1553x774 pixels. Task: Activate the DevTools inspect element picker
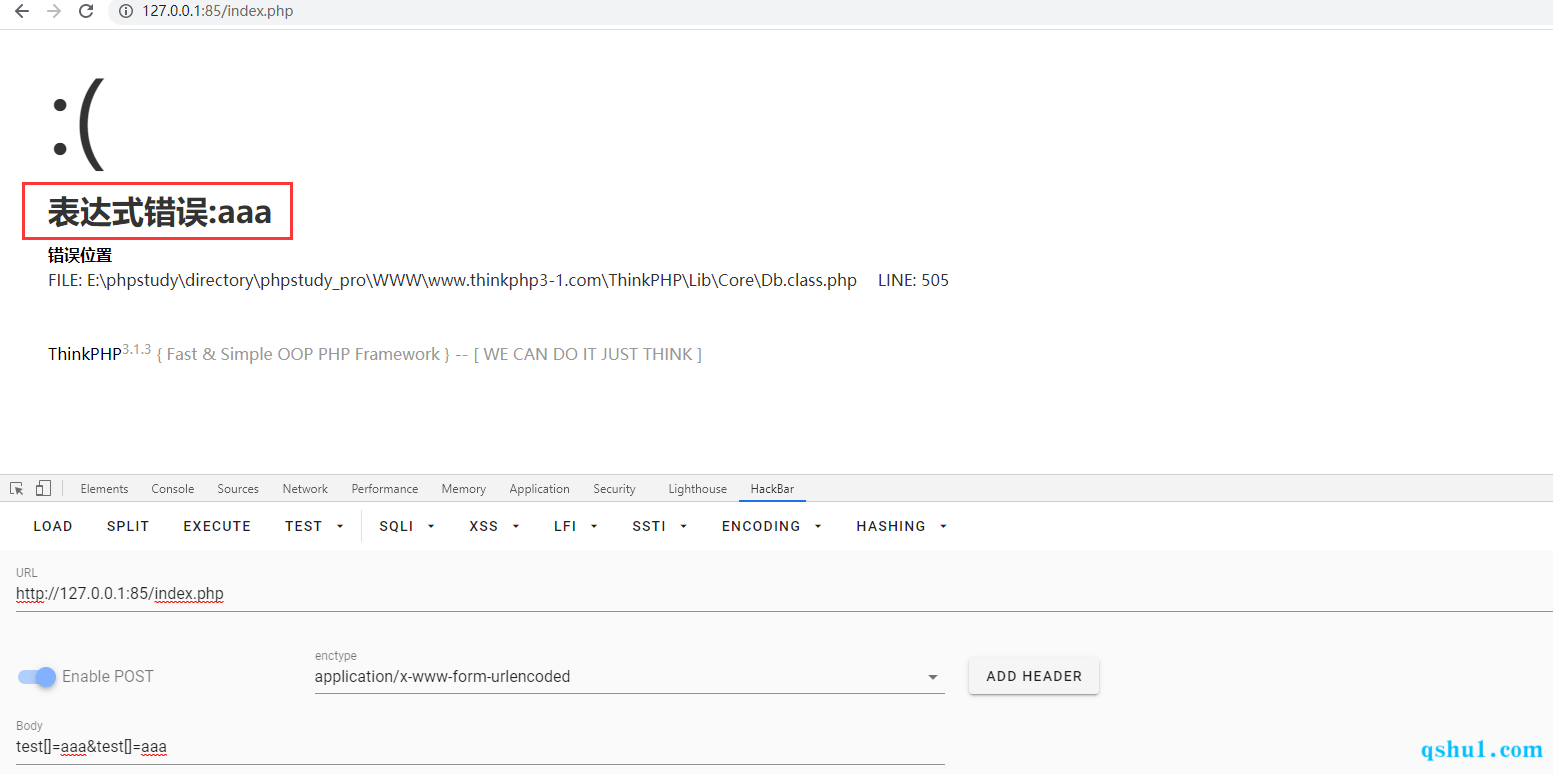click(17, 489)
